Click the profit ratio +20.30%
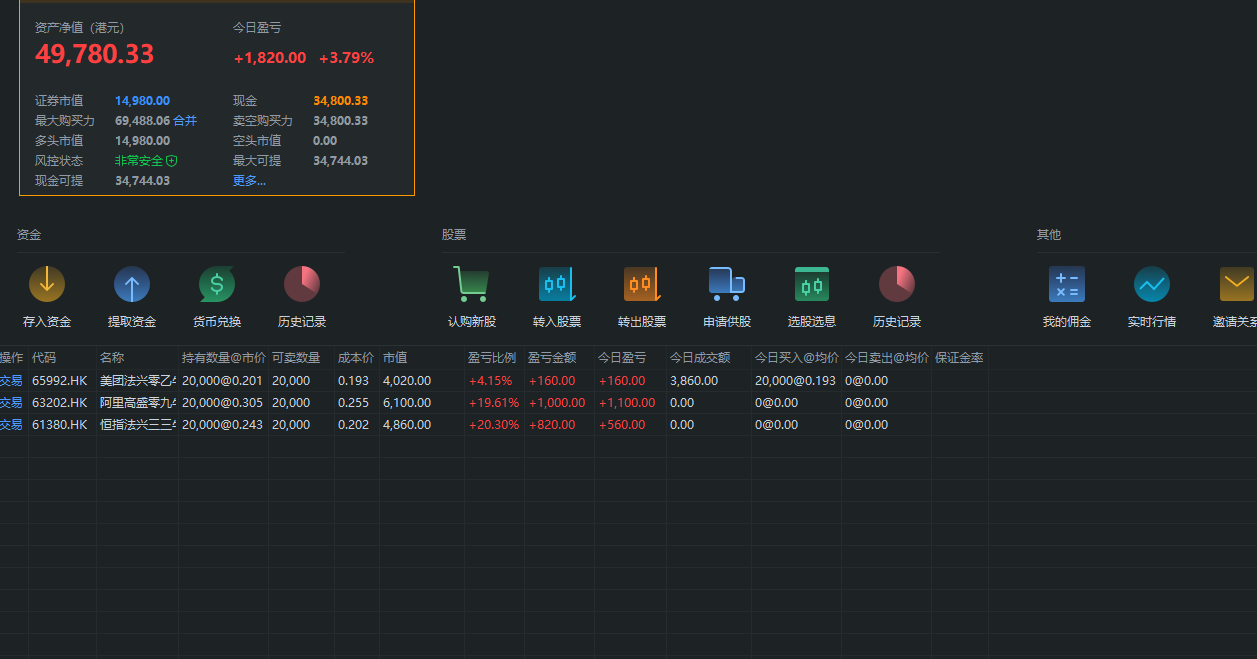The width and height of the screenshot is (1257, 659). (494, 425)
